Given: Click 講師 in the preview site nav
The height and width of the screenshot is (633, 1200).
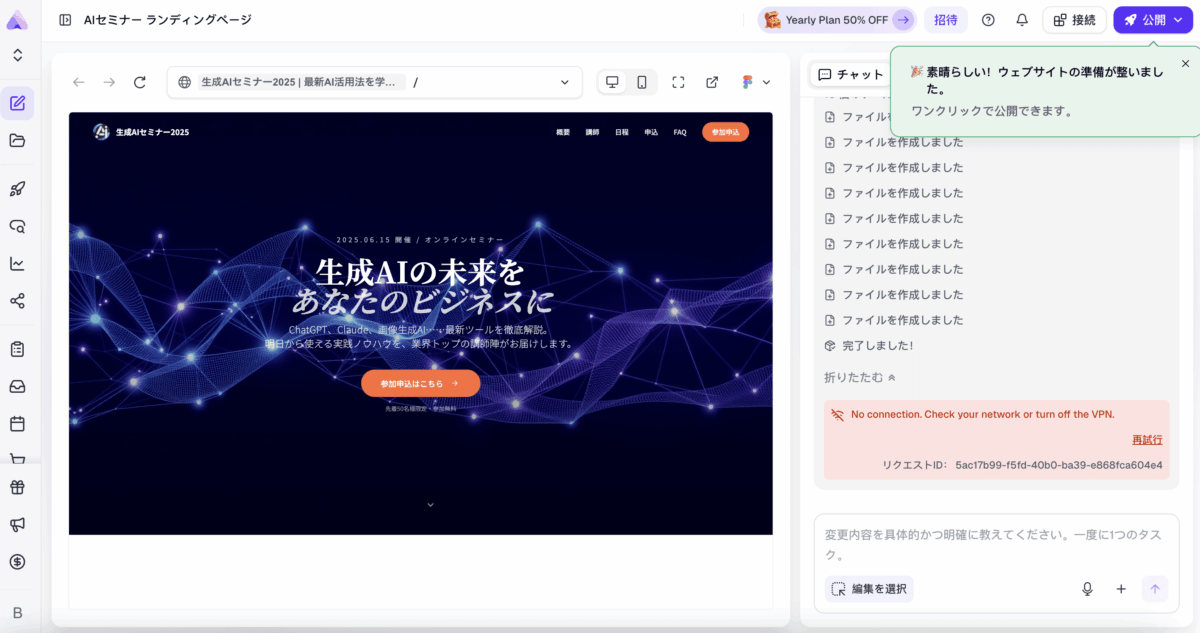Looking at the screenshot, I should 592,132.
